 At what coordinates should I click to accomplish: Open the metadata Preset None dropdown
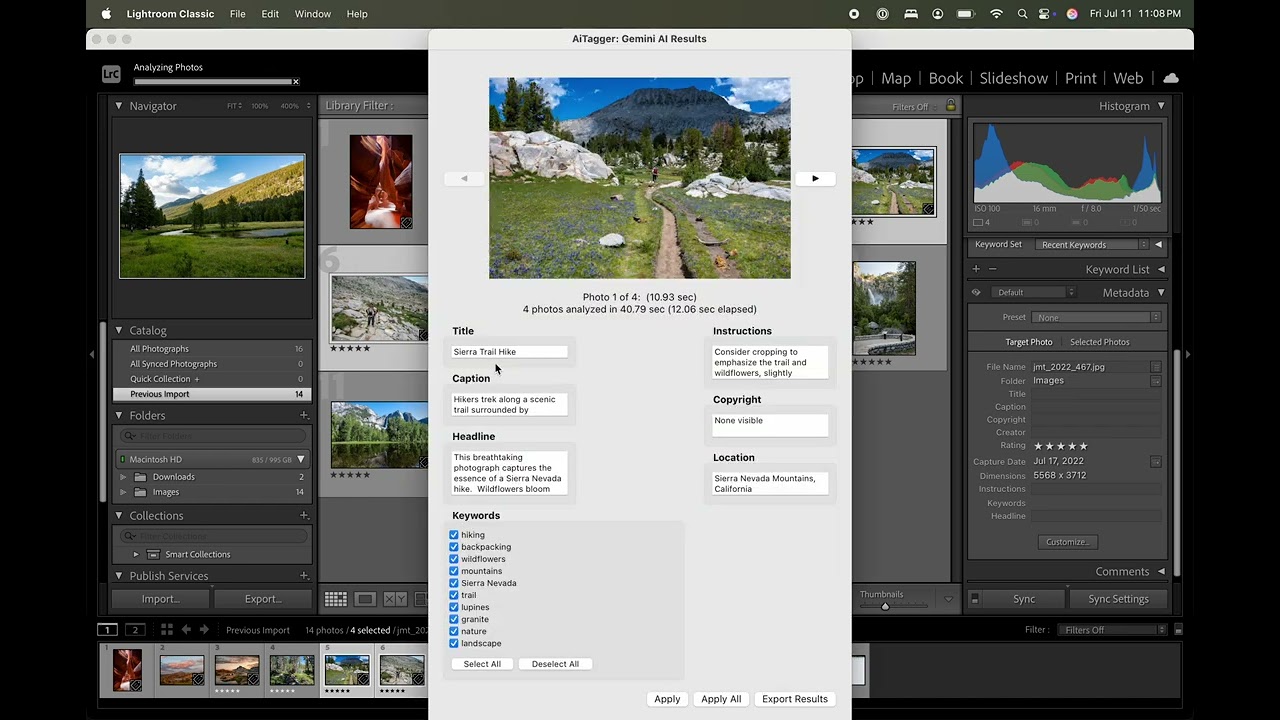click(x=1097, y=318)
